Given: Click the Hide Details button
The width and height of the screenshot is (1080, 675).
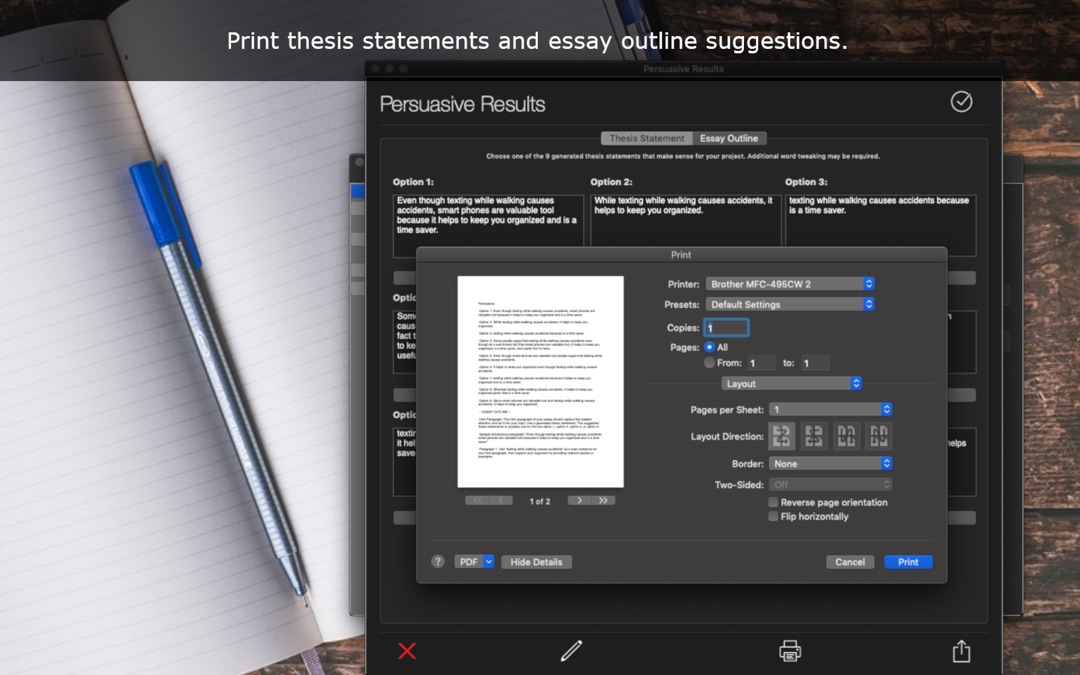Looking at the screenshot, I should click(x=536, y=562).
